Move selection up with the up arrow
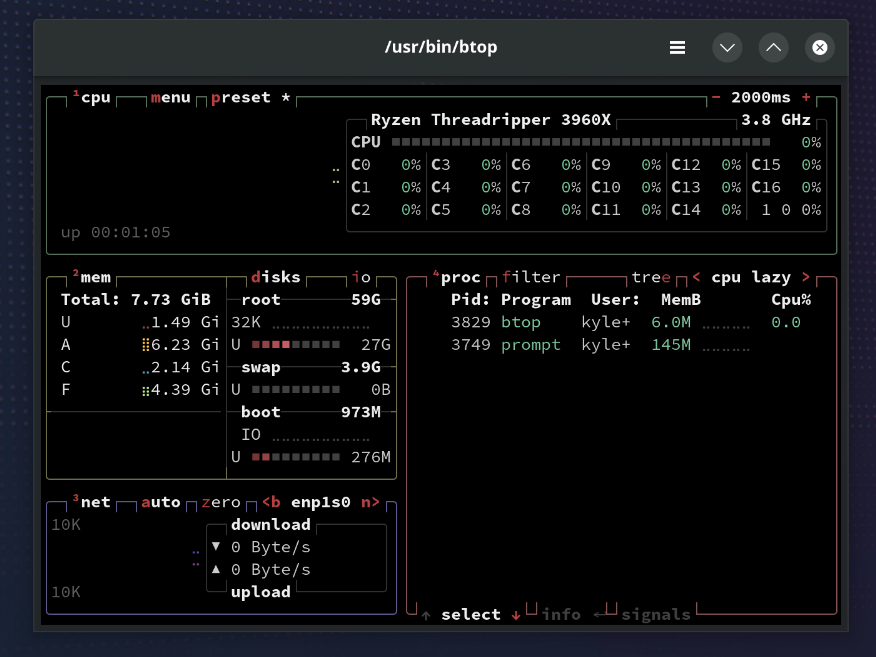 [x=426, y=614]
